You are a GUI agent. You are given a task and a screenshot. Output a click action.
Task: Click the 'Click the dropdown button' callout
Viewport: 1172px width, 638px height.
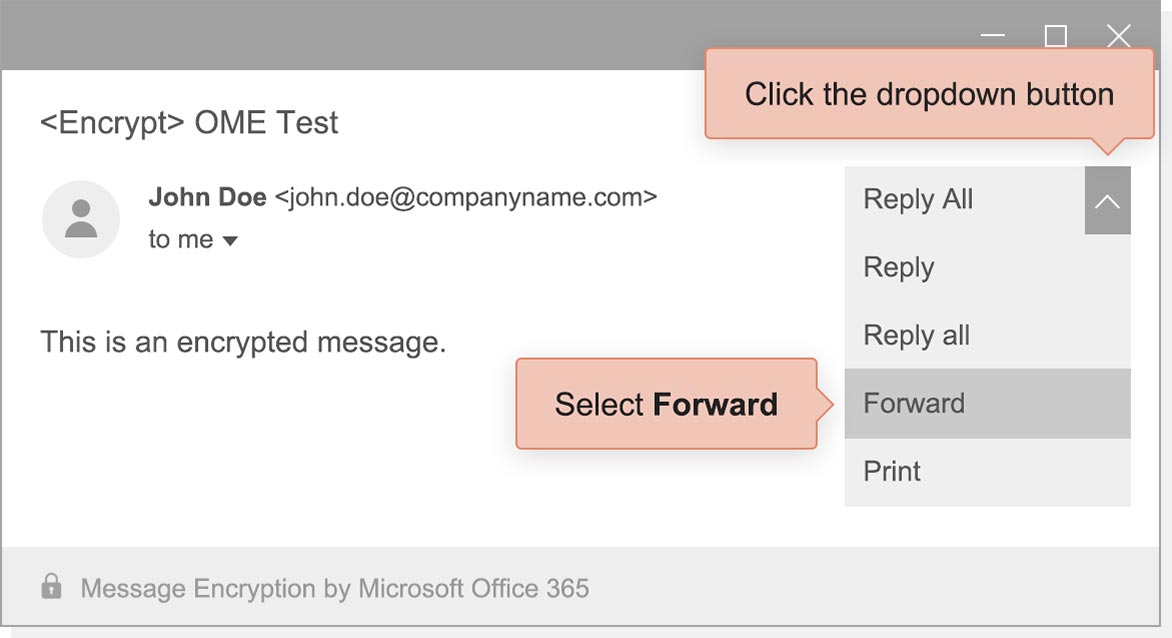[928, 95]
